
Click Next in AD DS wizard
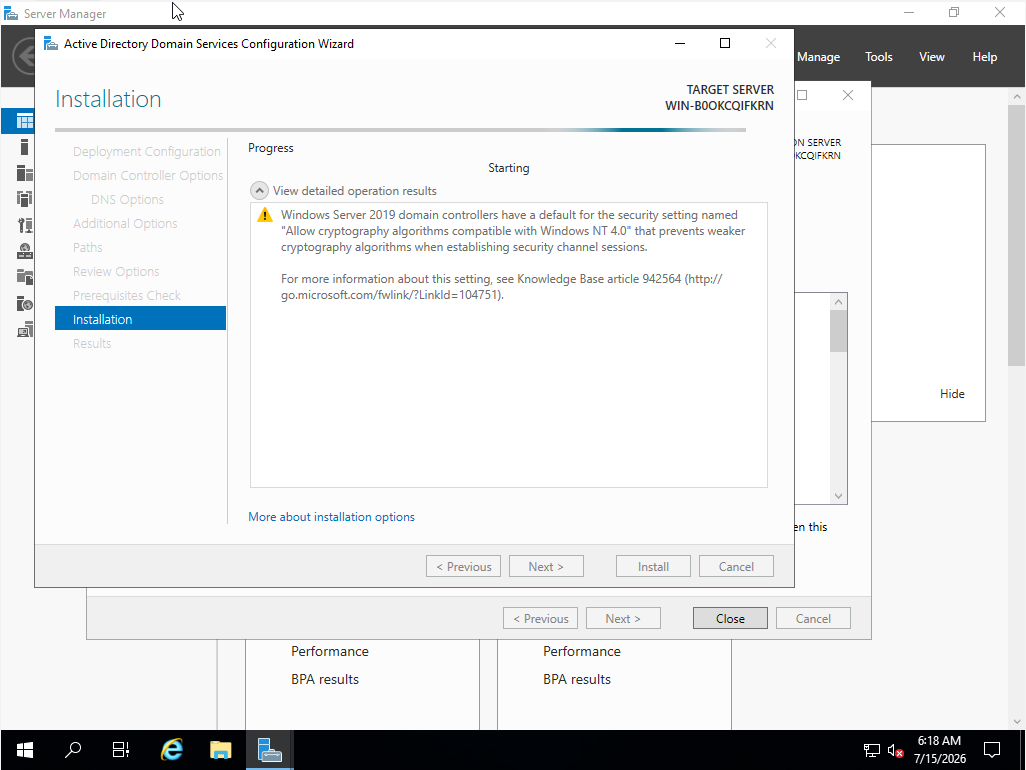[x=546, y=567]
